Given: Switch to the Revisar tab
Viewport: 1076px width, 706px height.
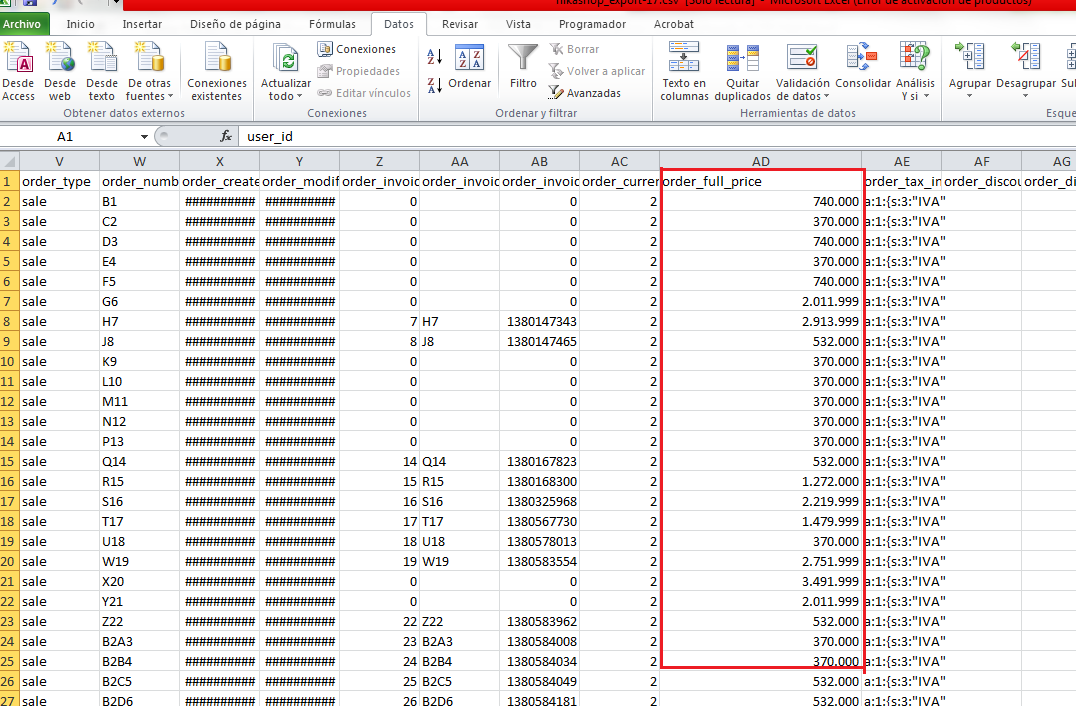Looking at the screenshot, I should pos(460,24).
